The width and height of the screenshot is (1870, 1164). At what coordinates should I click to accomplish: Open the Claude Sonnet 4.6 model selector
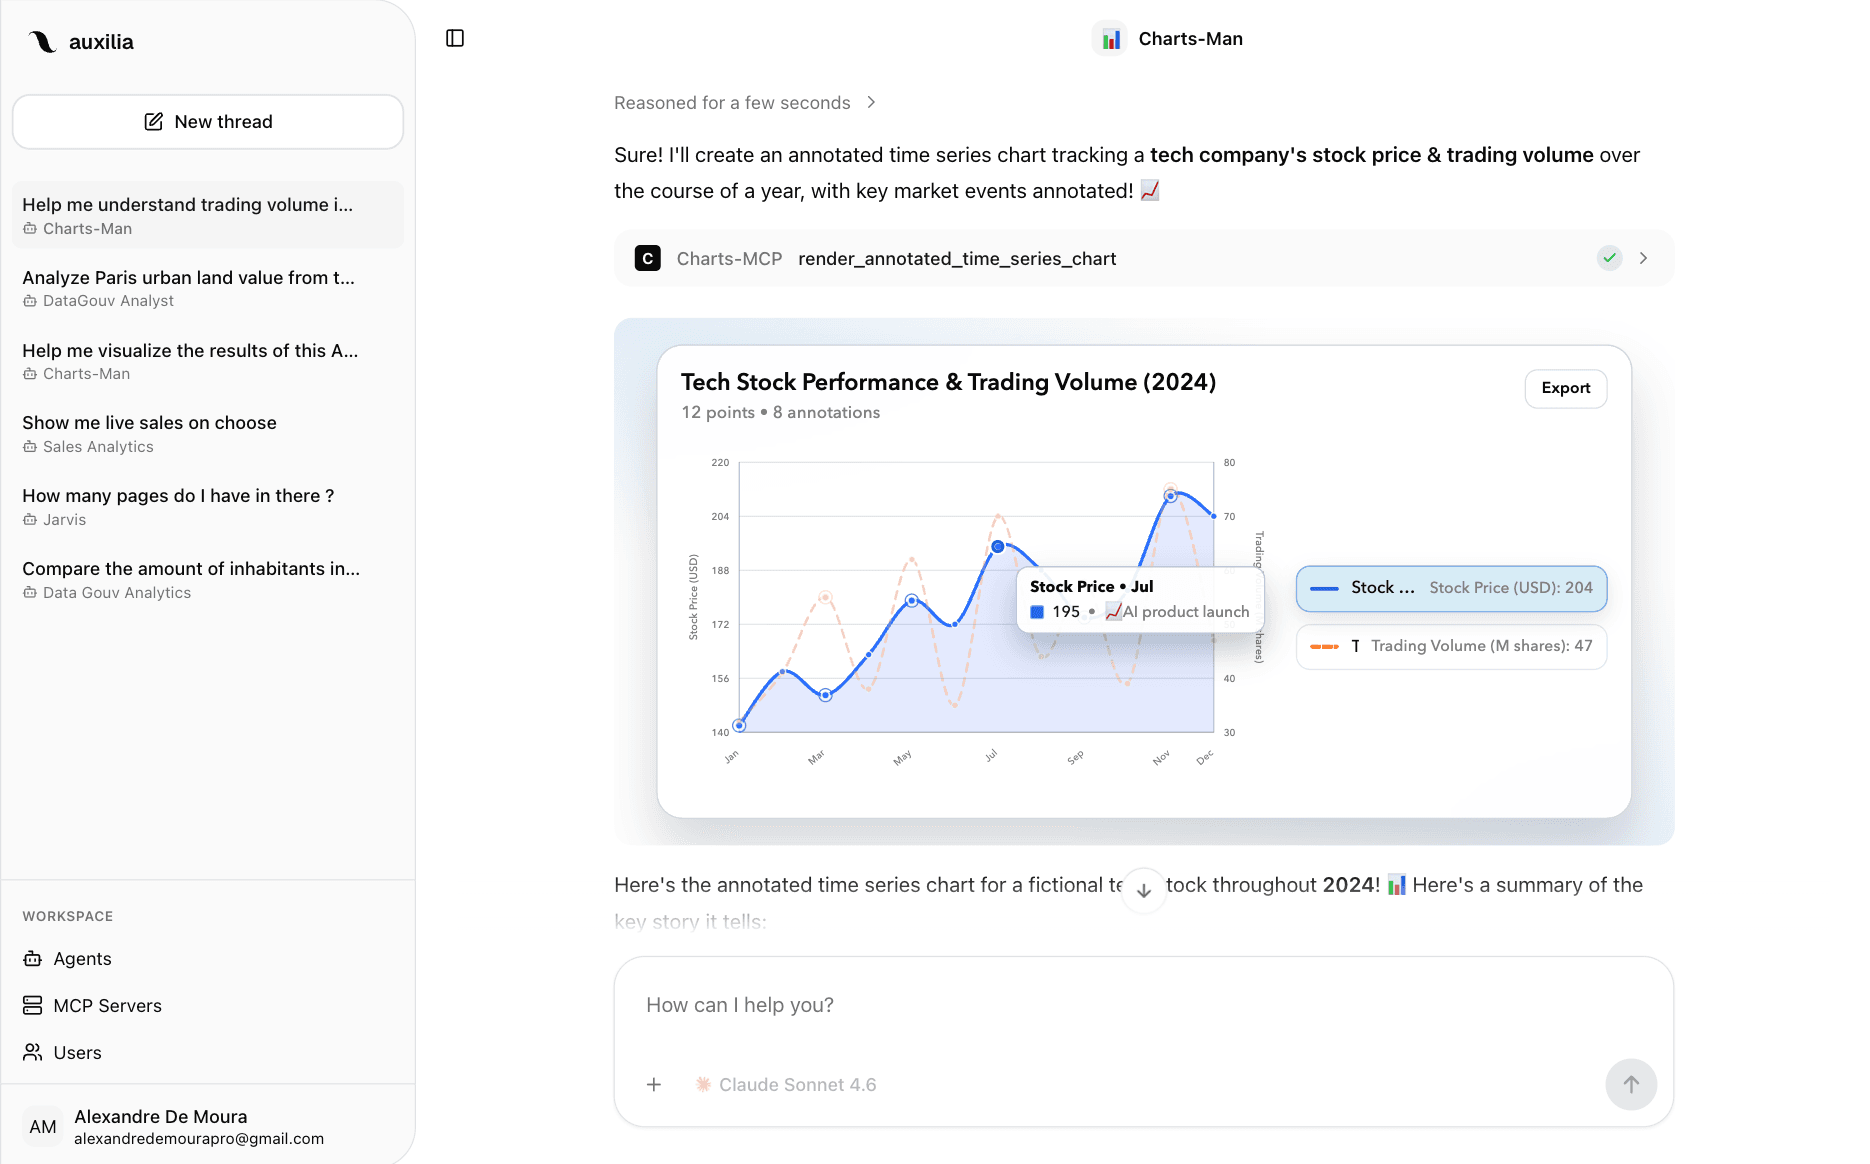pos(786,1084)
